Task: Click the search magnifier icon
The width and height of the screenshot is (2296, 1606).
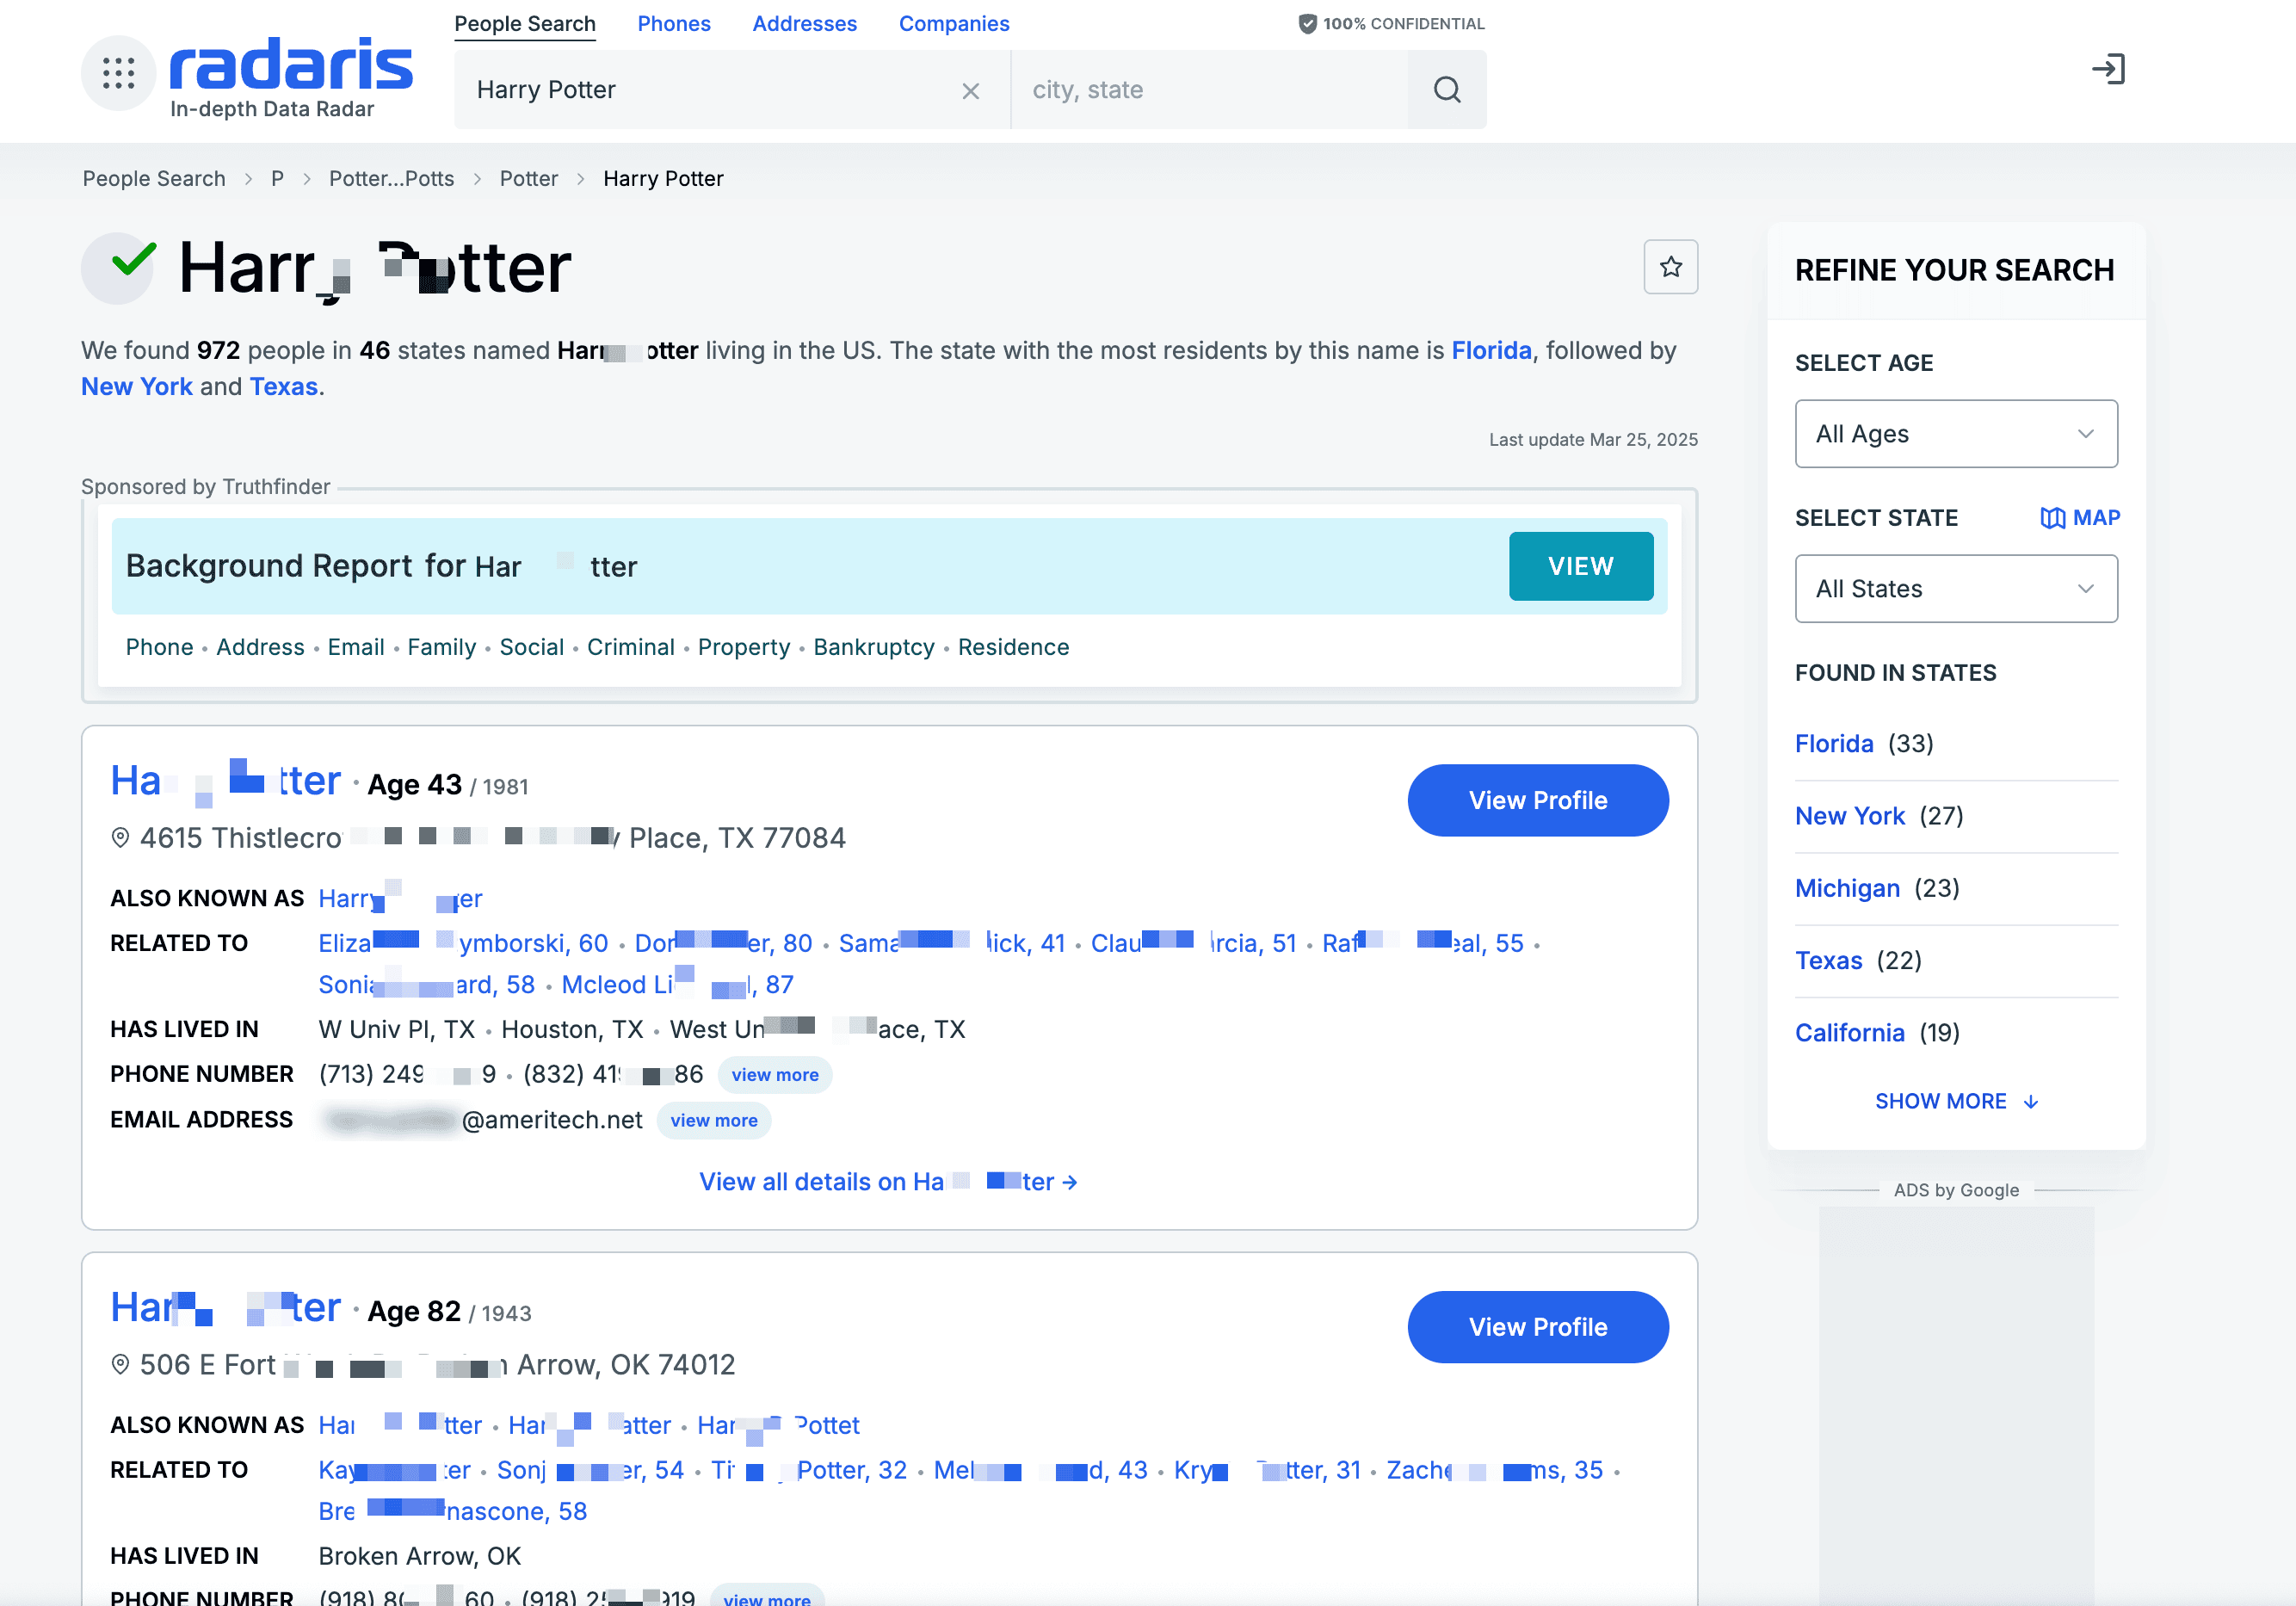Action: tap(1446, 90)
